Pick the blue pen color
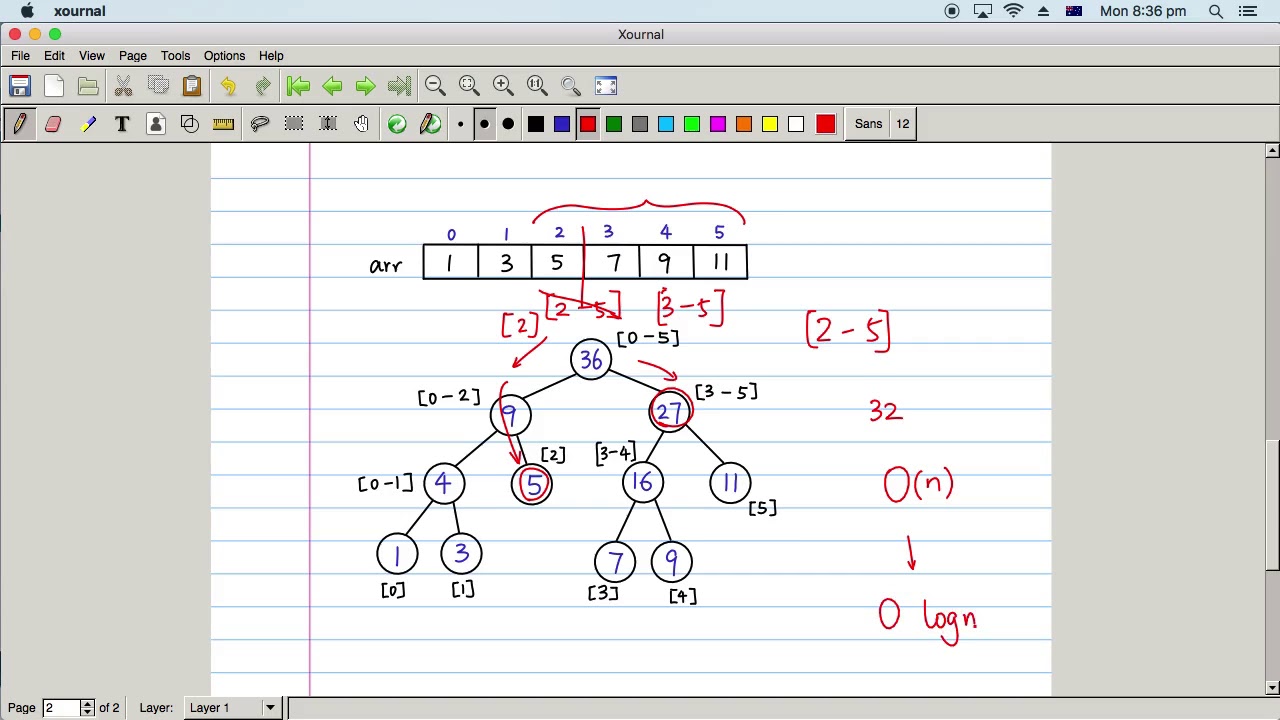1280x720 pixels. coord(562,124)
